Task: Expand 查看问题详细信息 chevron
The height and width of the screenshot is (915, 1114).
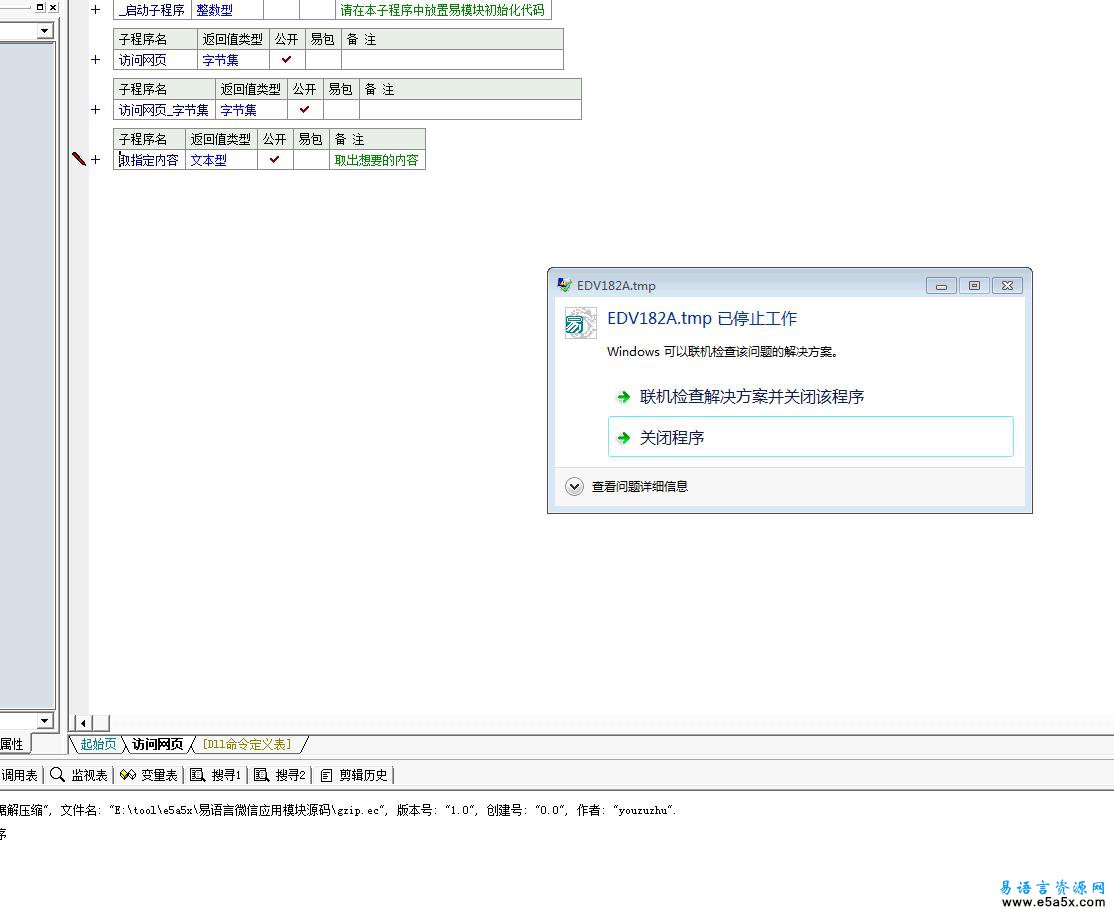Action: click(574, 487)
